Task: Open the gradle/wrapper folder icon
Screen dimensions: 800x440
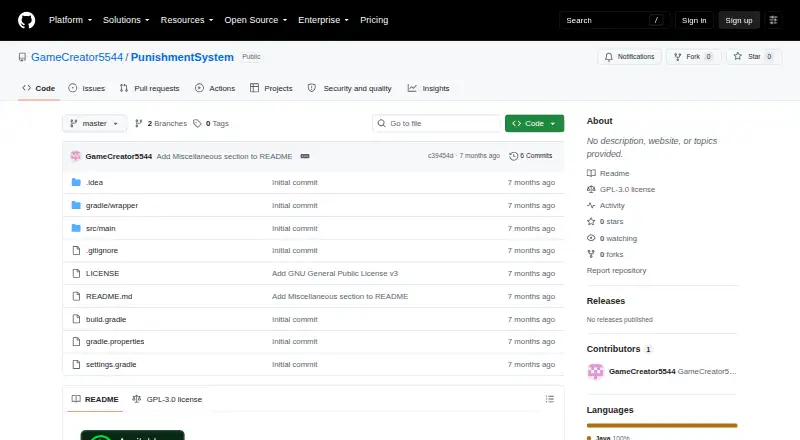Action: 76,205
